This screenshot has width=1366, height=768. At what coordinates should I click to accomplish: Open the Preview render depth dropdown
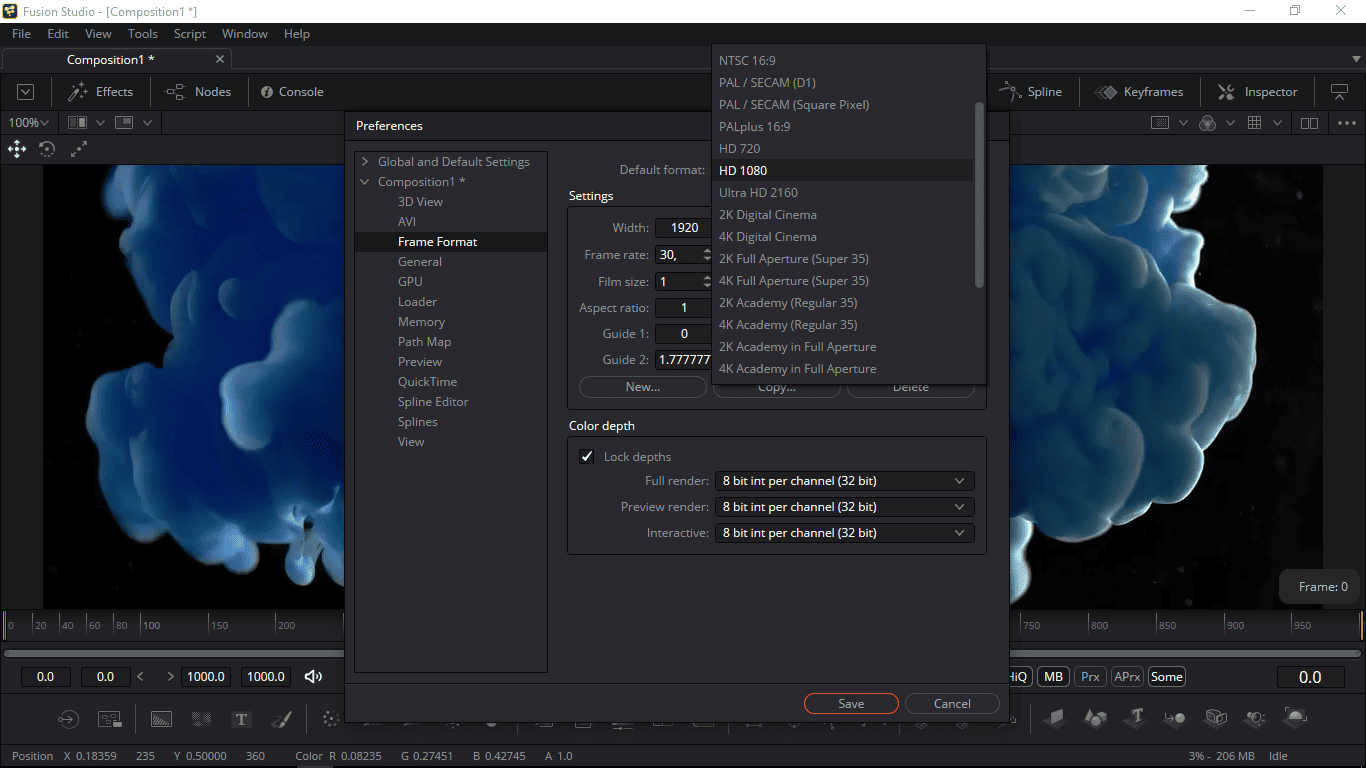click(x=844, y=507)
